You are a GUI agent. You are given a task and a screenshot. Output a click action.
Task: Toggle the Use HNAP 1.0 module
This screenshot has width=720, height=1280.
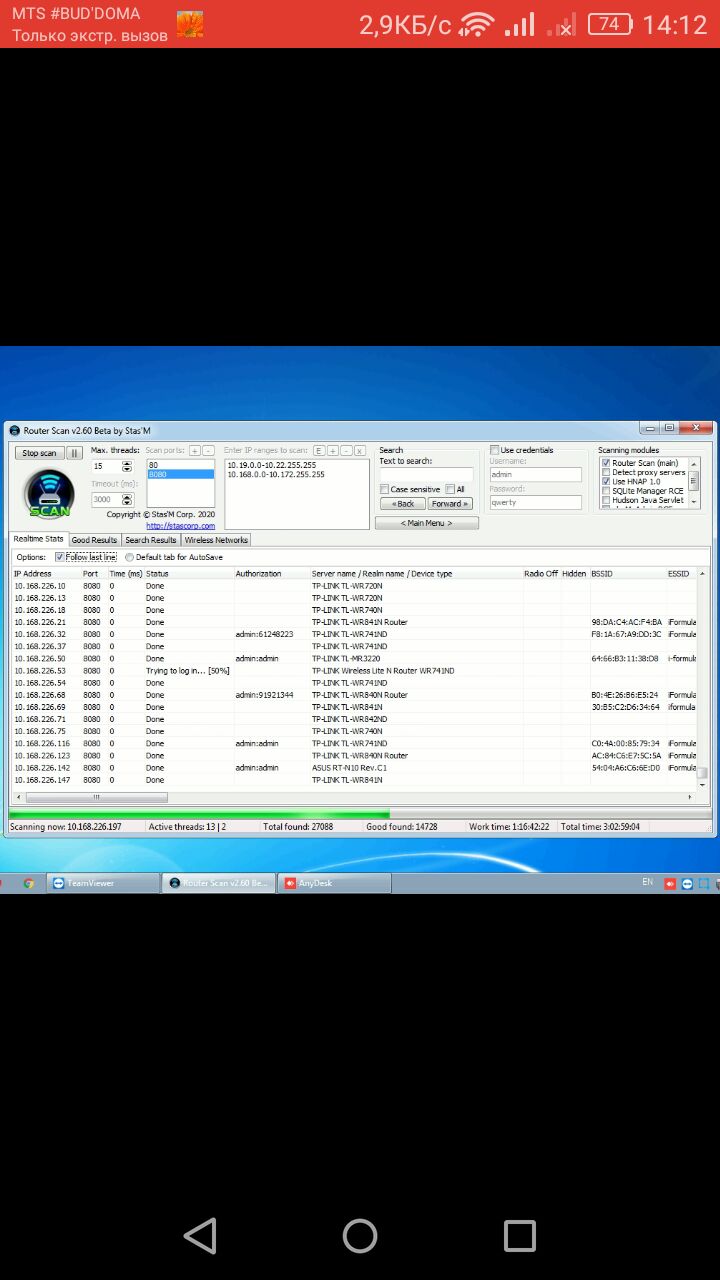(606, 481)
